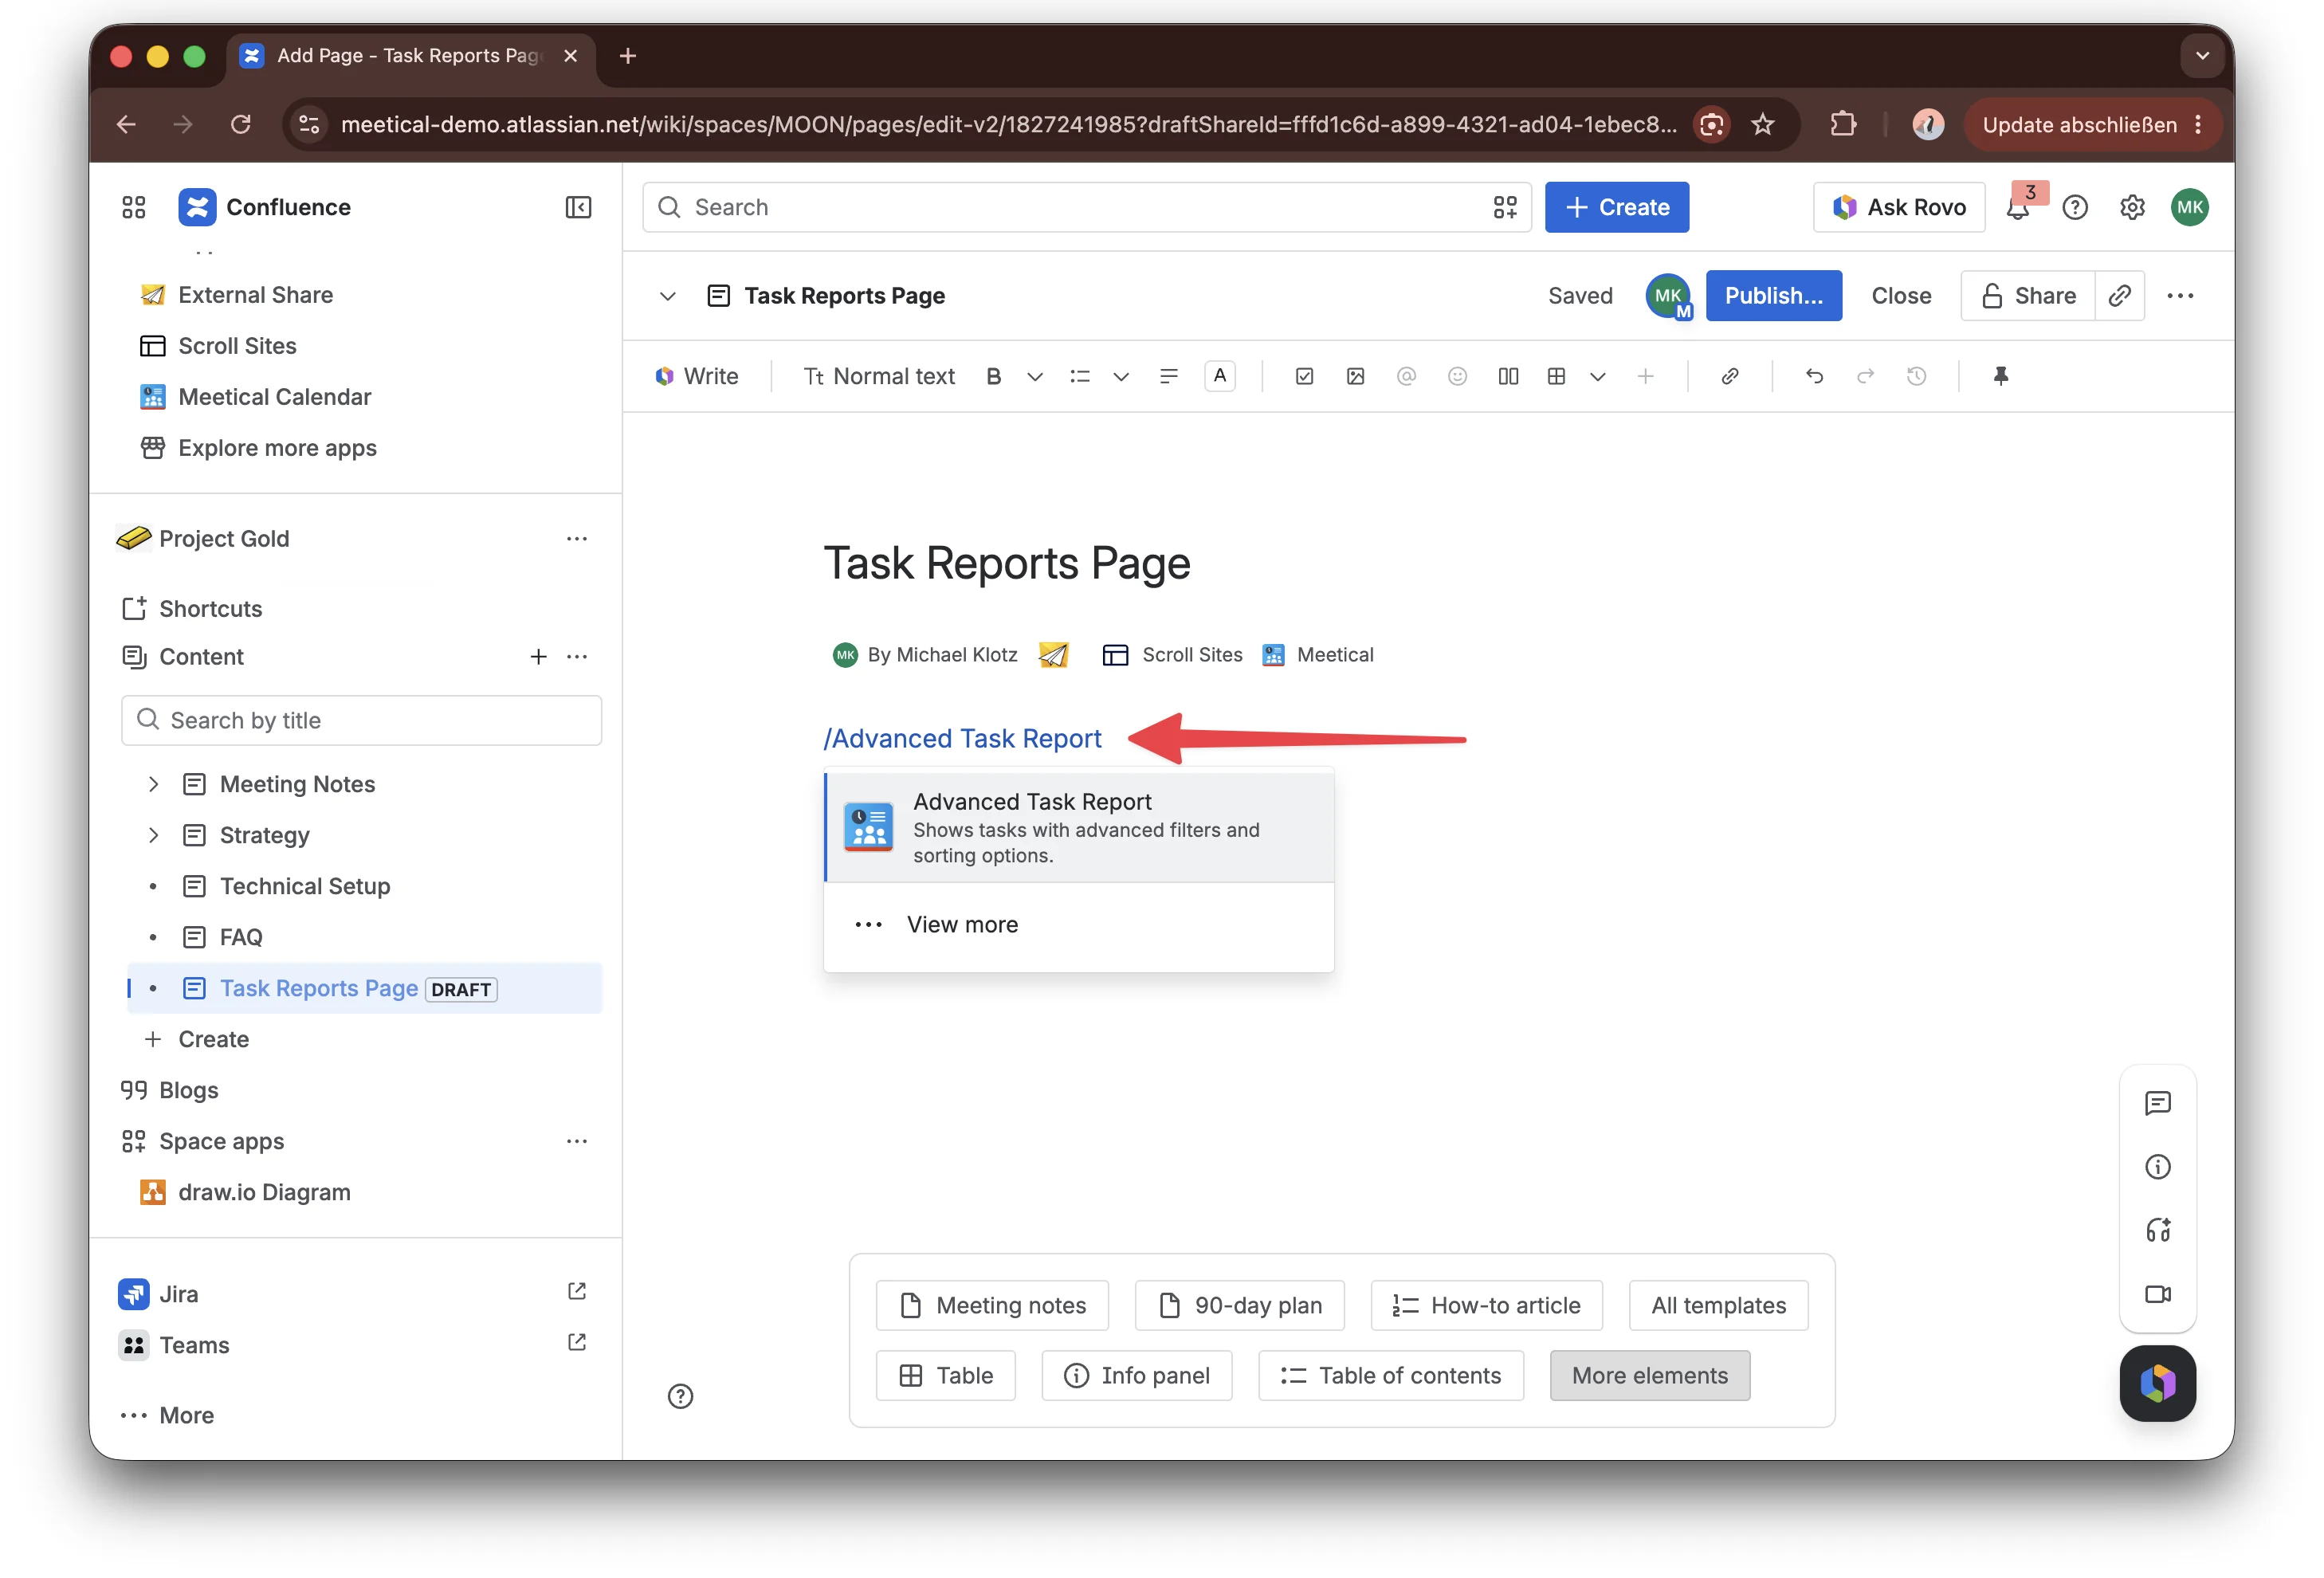This screenshot has width=2324, height=1578.
Task: Pin the editor toolbar
Action: 2000,376
